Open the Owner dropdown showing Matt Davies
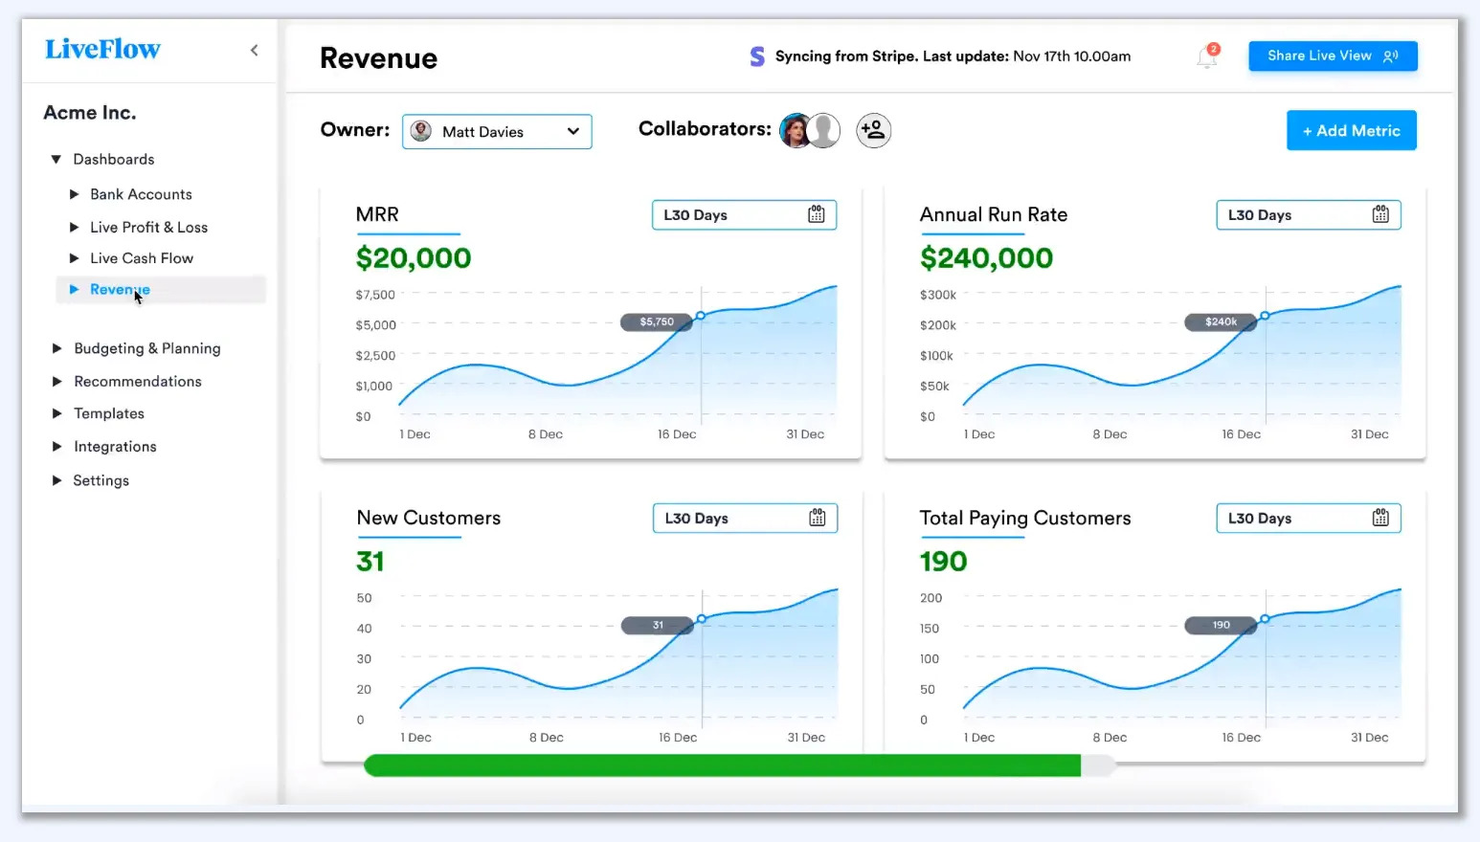This screenshot has width=1480, height=842. coord(497,131)
